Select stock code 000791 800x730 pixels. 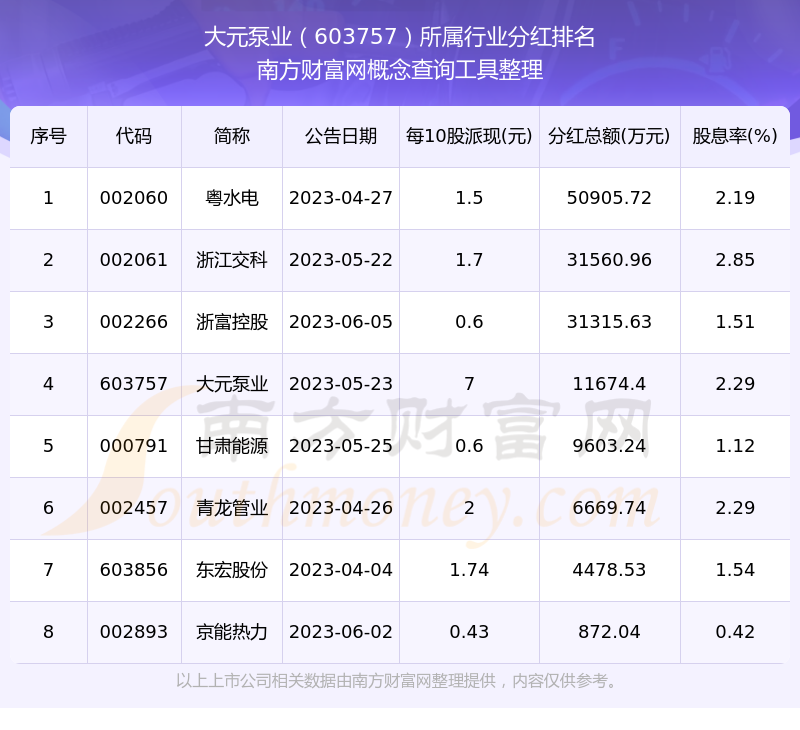(134, 446)
